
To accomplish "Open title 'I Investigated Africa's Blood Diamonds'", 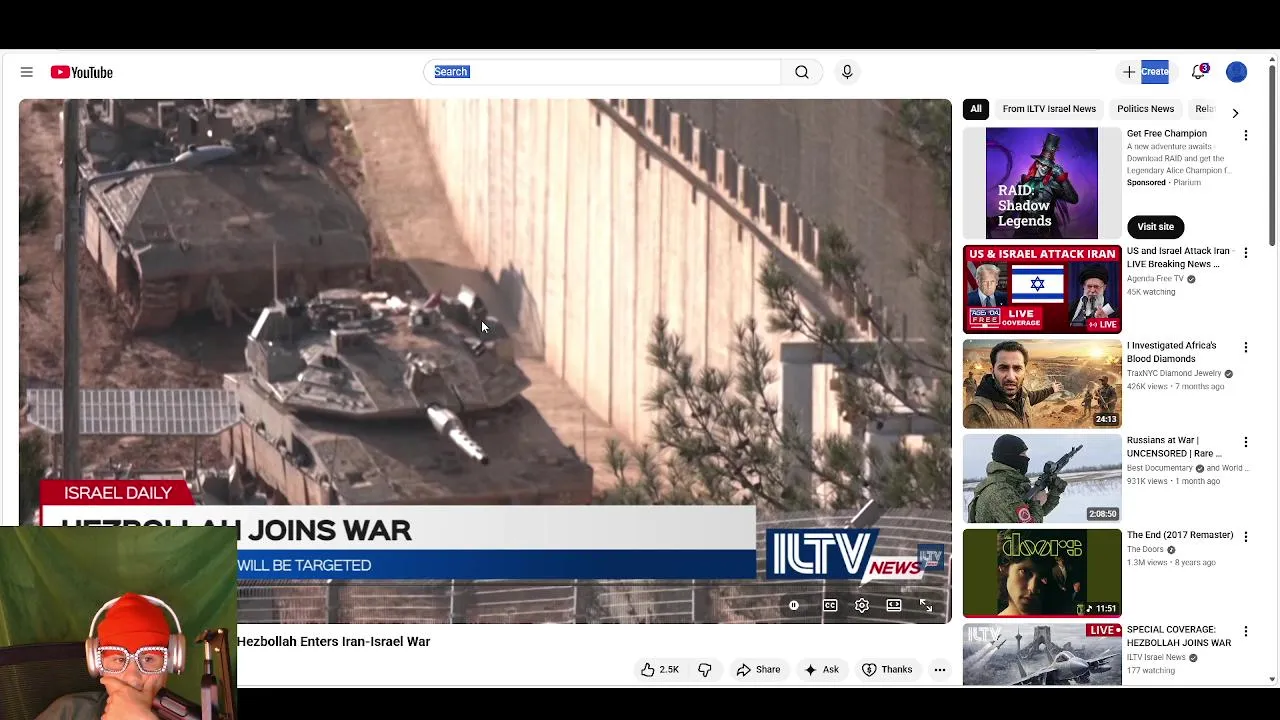I will pos(1171,352).
